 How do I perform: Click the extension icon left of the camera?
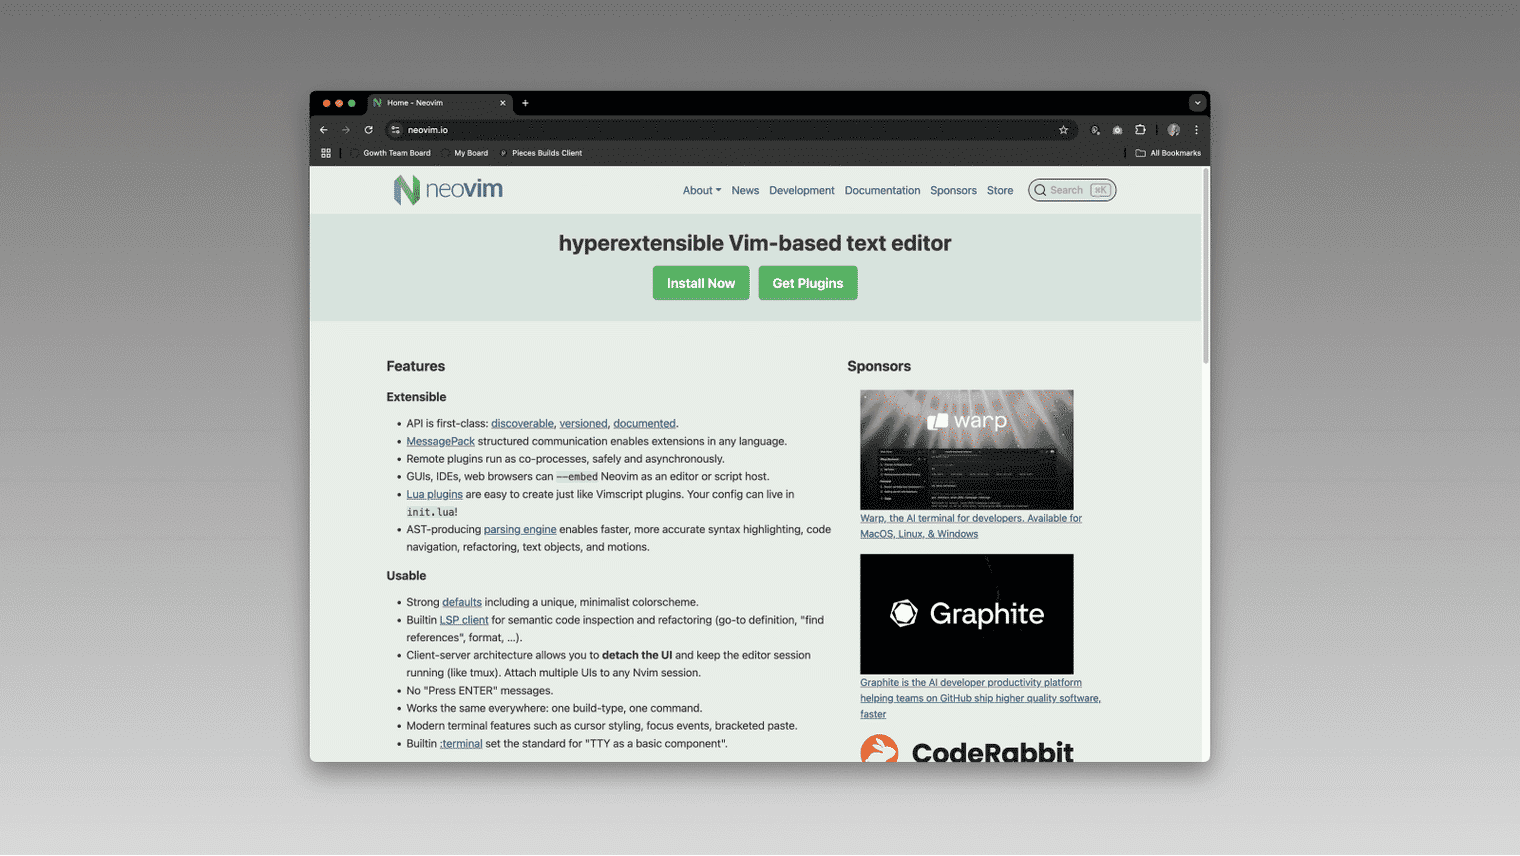1095,130
